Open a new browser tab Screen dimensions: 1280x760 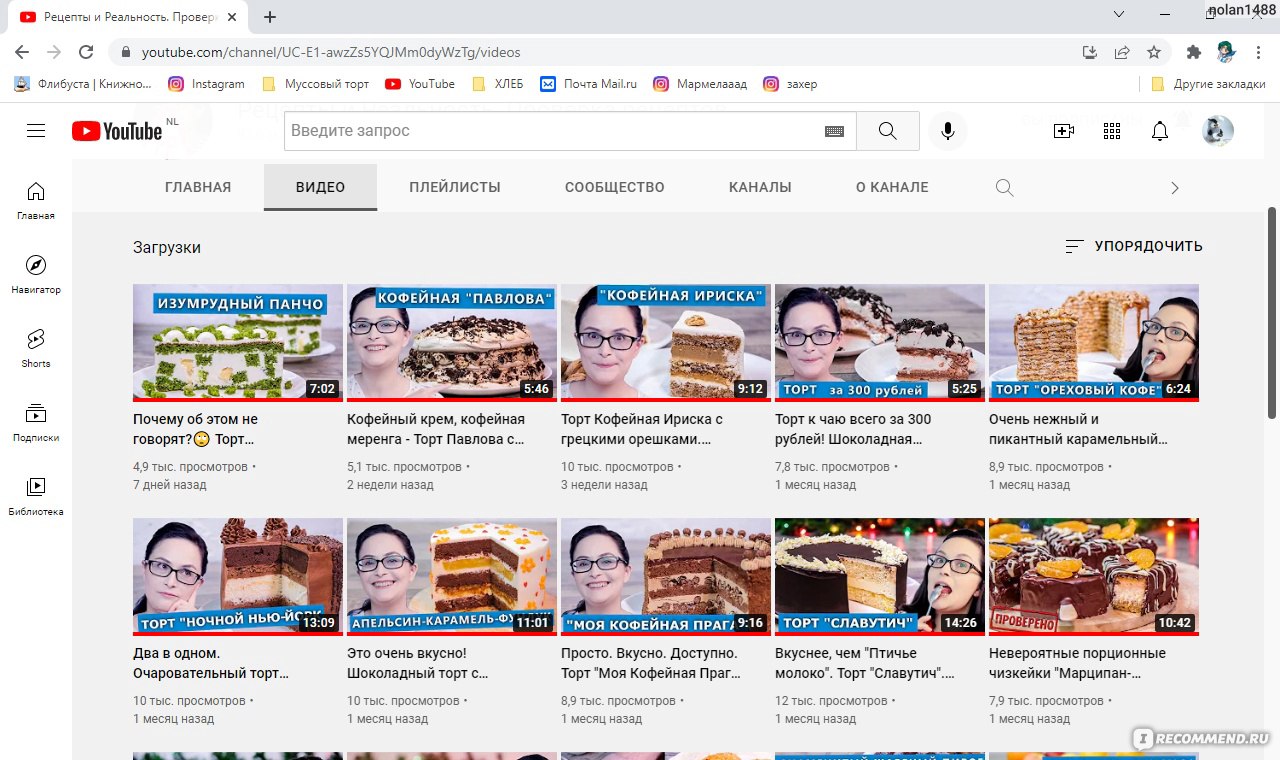[270, 17]
